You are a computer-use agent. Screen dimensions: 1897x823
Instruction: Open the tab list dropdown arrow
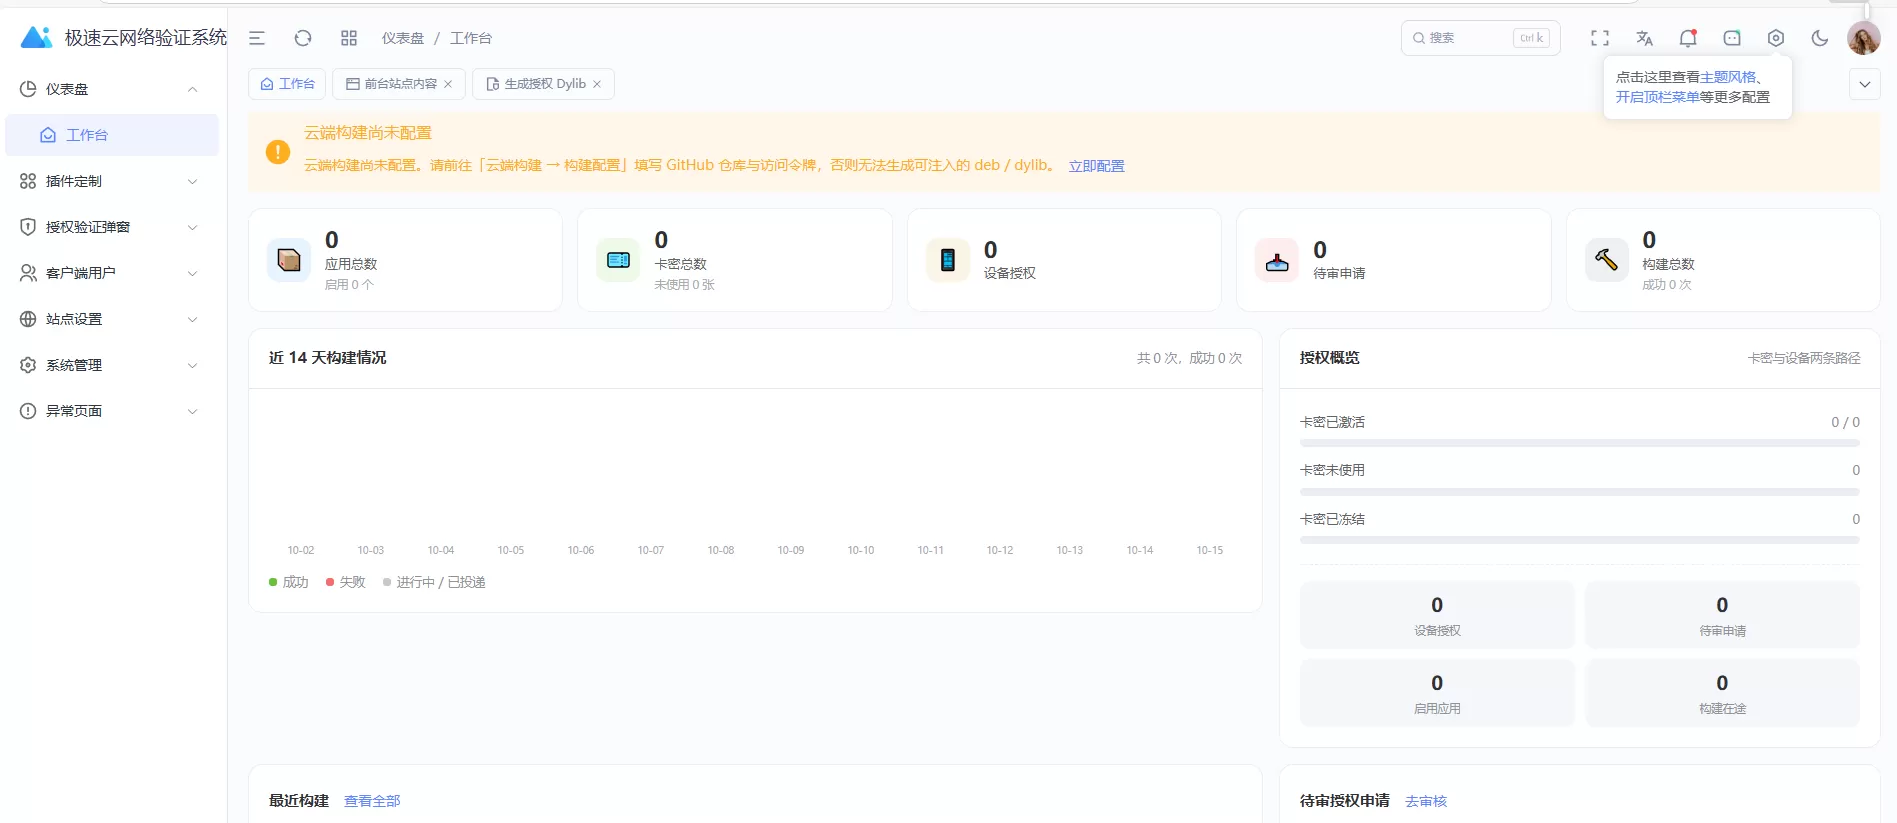click(1865, 85)
